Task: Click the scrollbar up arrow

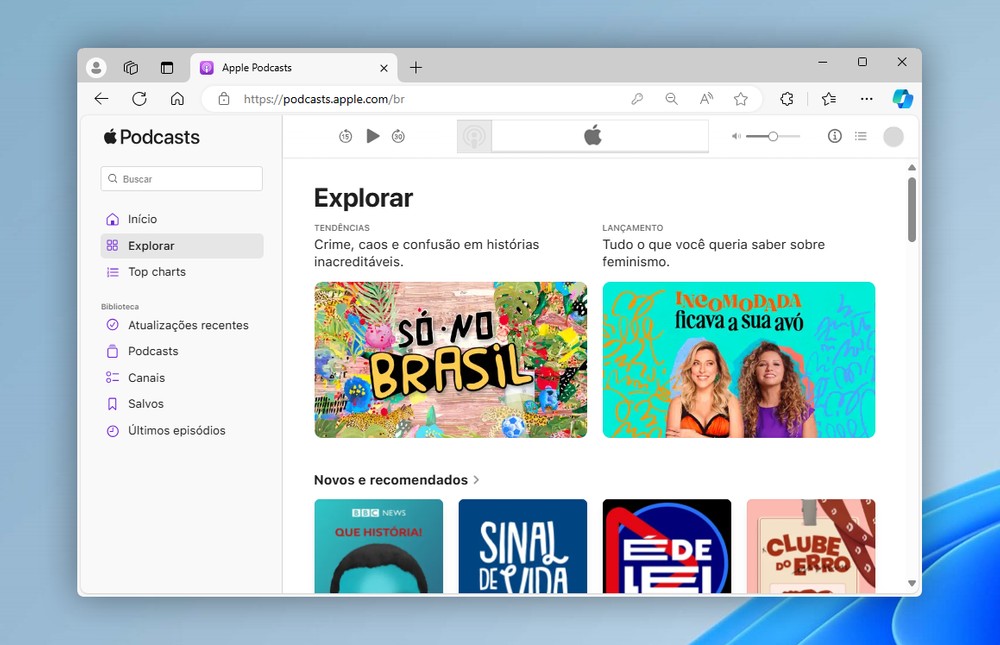Action: 912,167
